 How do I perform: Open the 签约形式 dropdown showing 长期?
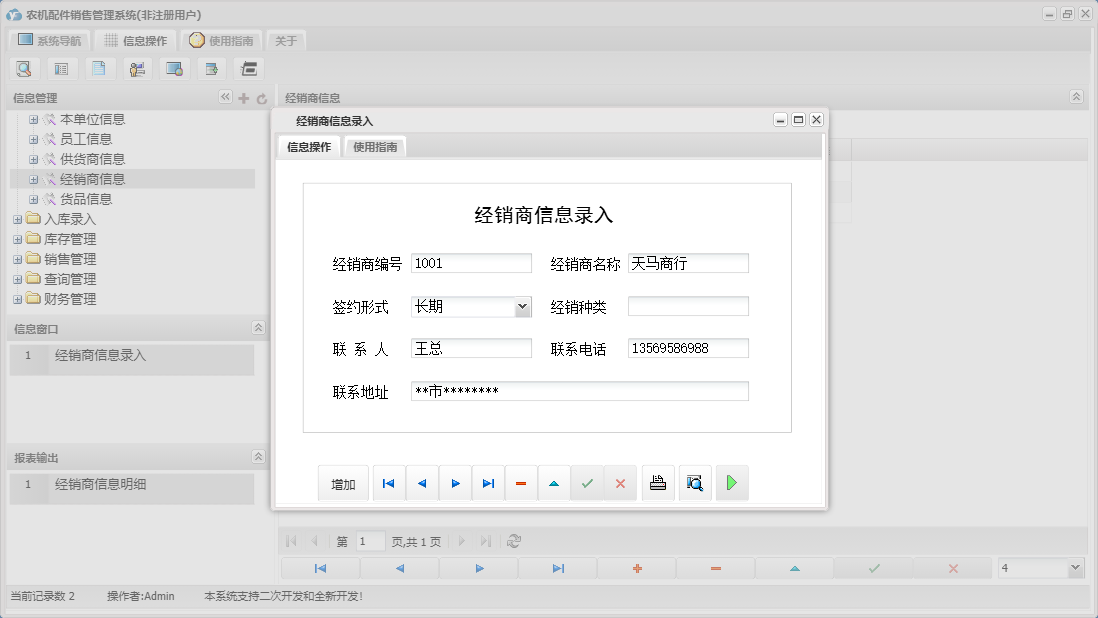pos(524,307)
